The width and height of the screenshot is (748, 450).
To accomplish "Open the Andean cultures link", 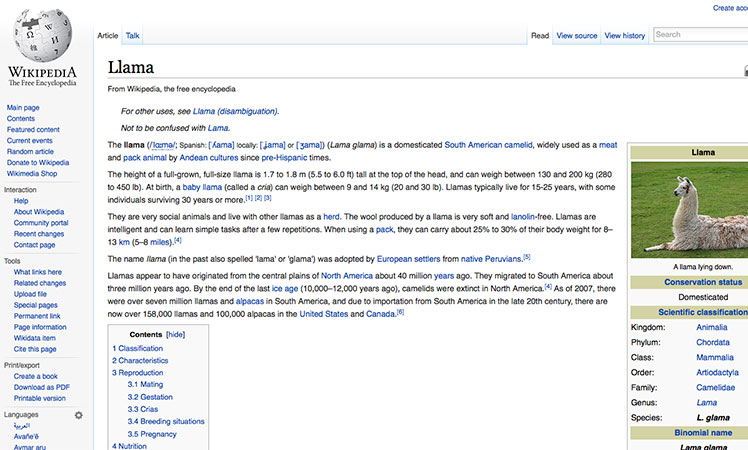I will (x=208, y=157).
